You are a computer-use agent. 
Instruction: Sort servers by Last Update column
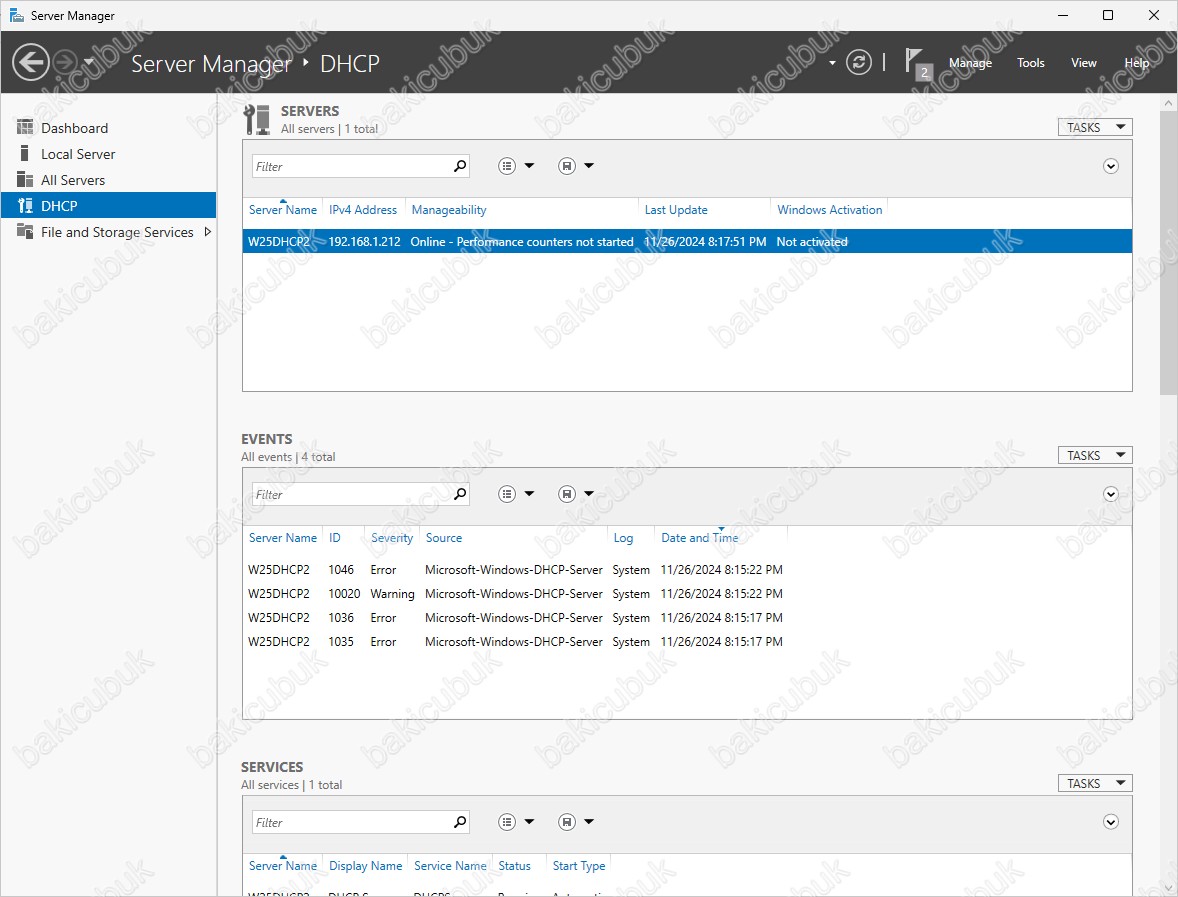[x=676, y=210]
